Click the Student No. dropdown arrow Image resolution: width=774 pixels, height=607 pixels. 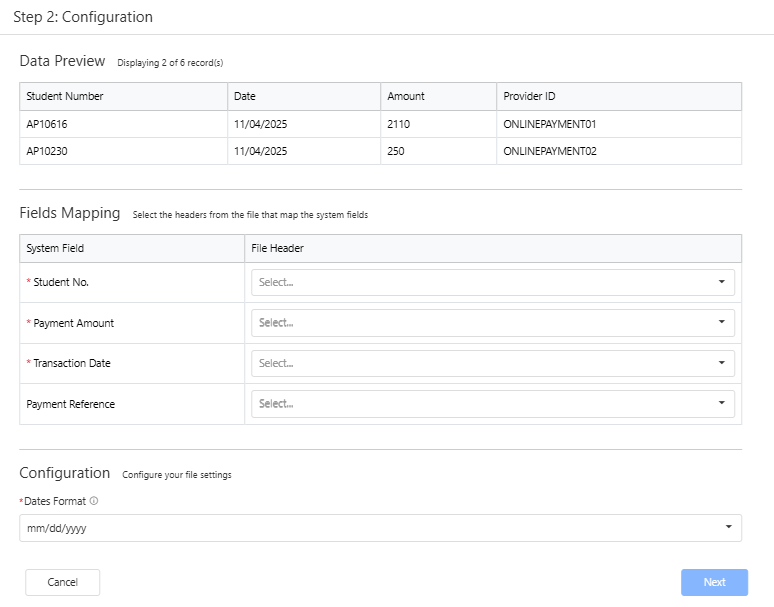721,282
